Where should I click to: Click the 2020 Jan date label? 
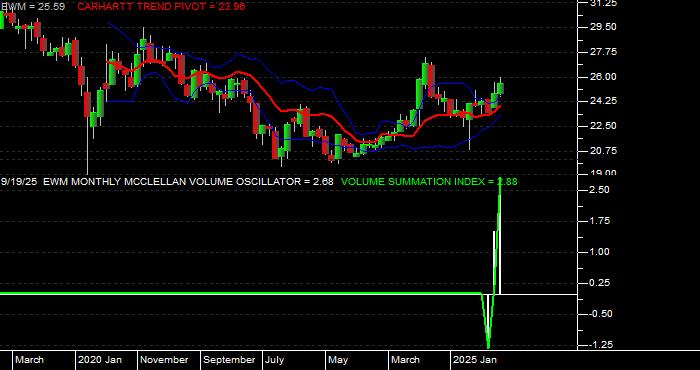tap(100, 360)
